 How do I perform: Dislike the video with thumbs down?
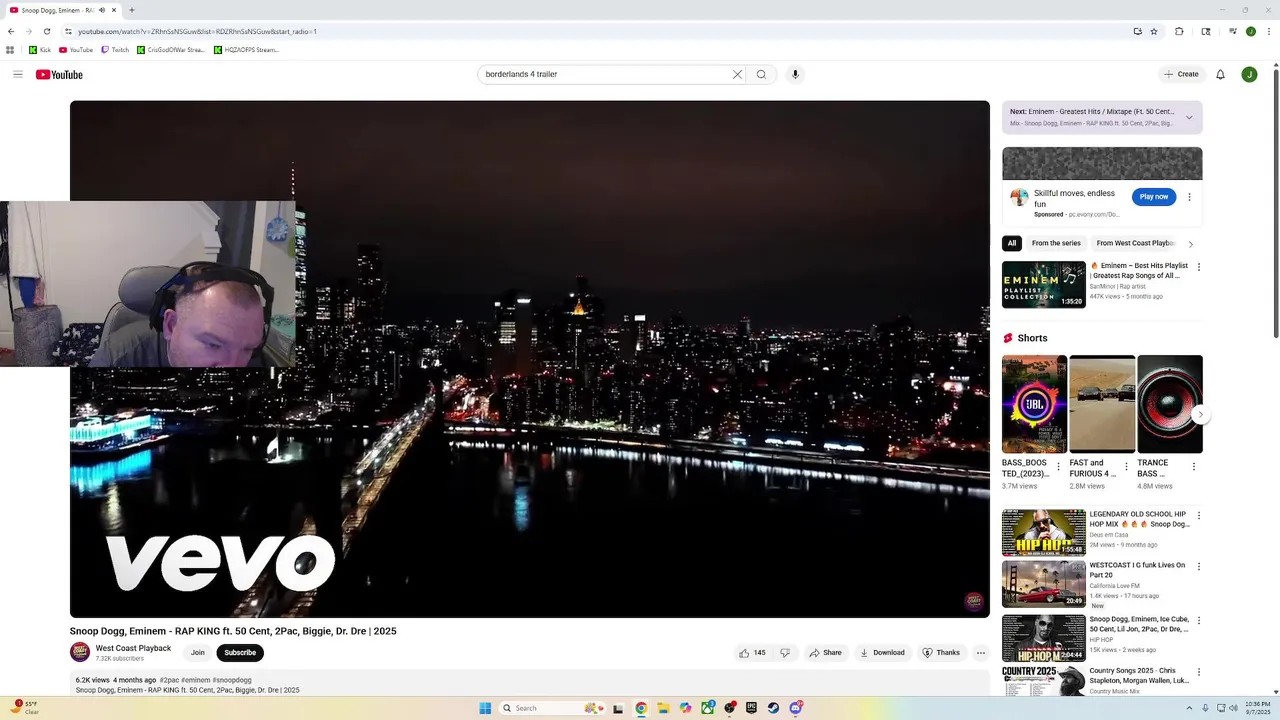click(785, 653)
